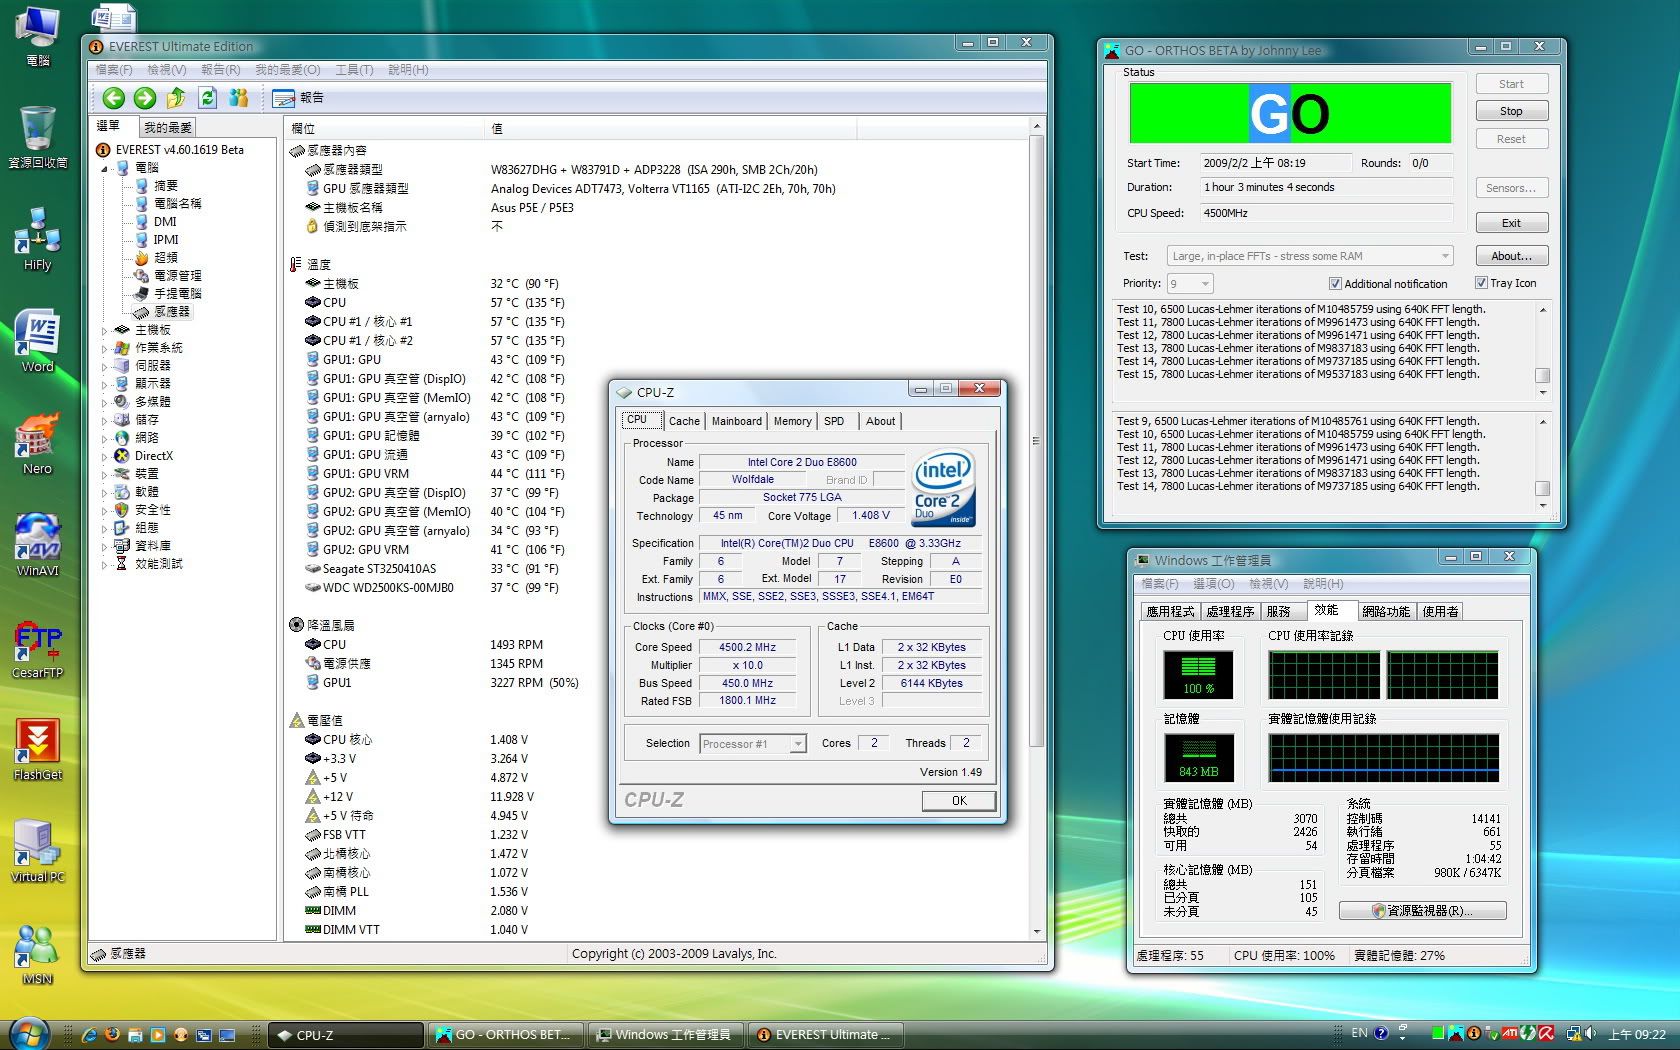Open the EVEREST 檔案(F) menu
The height and width of the screenshot is (1050, 1680).
113,70
